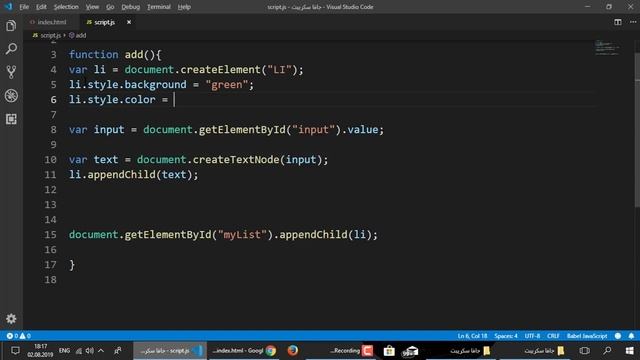Change language mode via Babel JavaScript
The height and width of the screenshot is (360, 640).
click(x=587, y=336)
